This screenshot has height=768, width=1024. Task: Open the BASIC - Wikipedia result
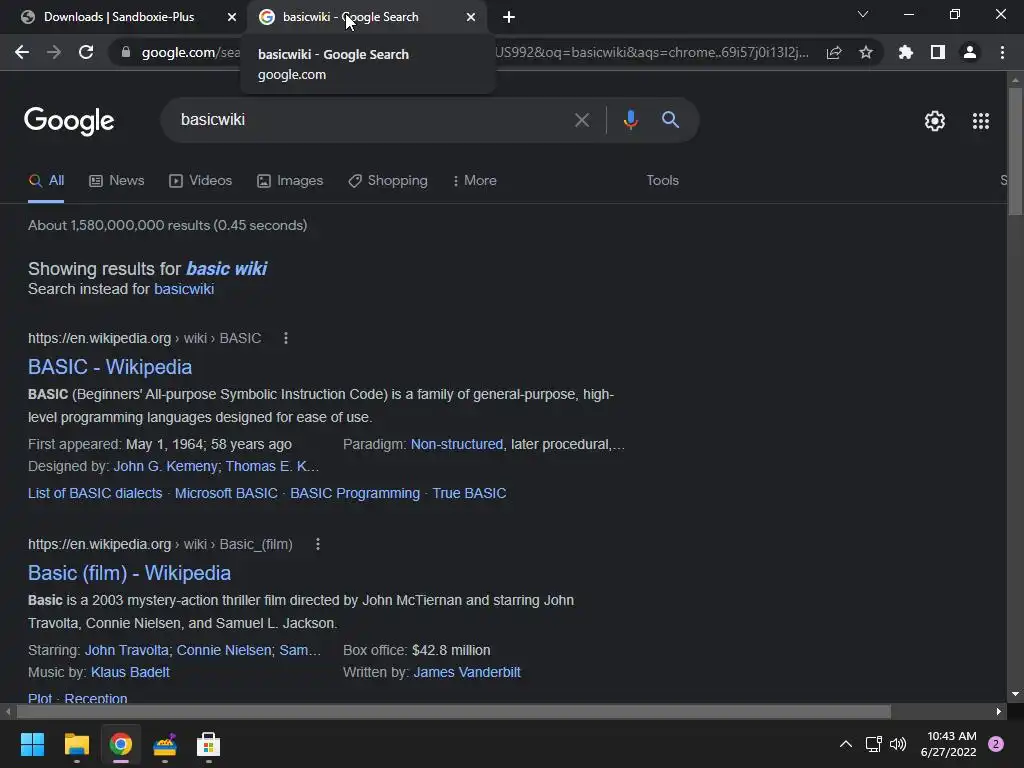(x=110, y=367)
